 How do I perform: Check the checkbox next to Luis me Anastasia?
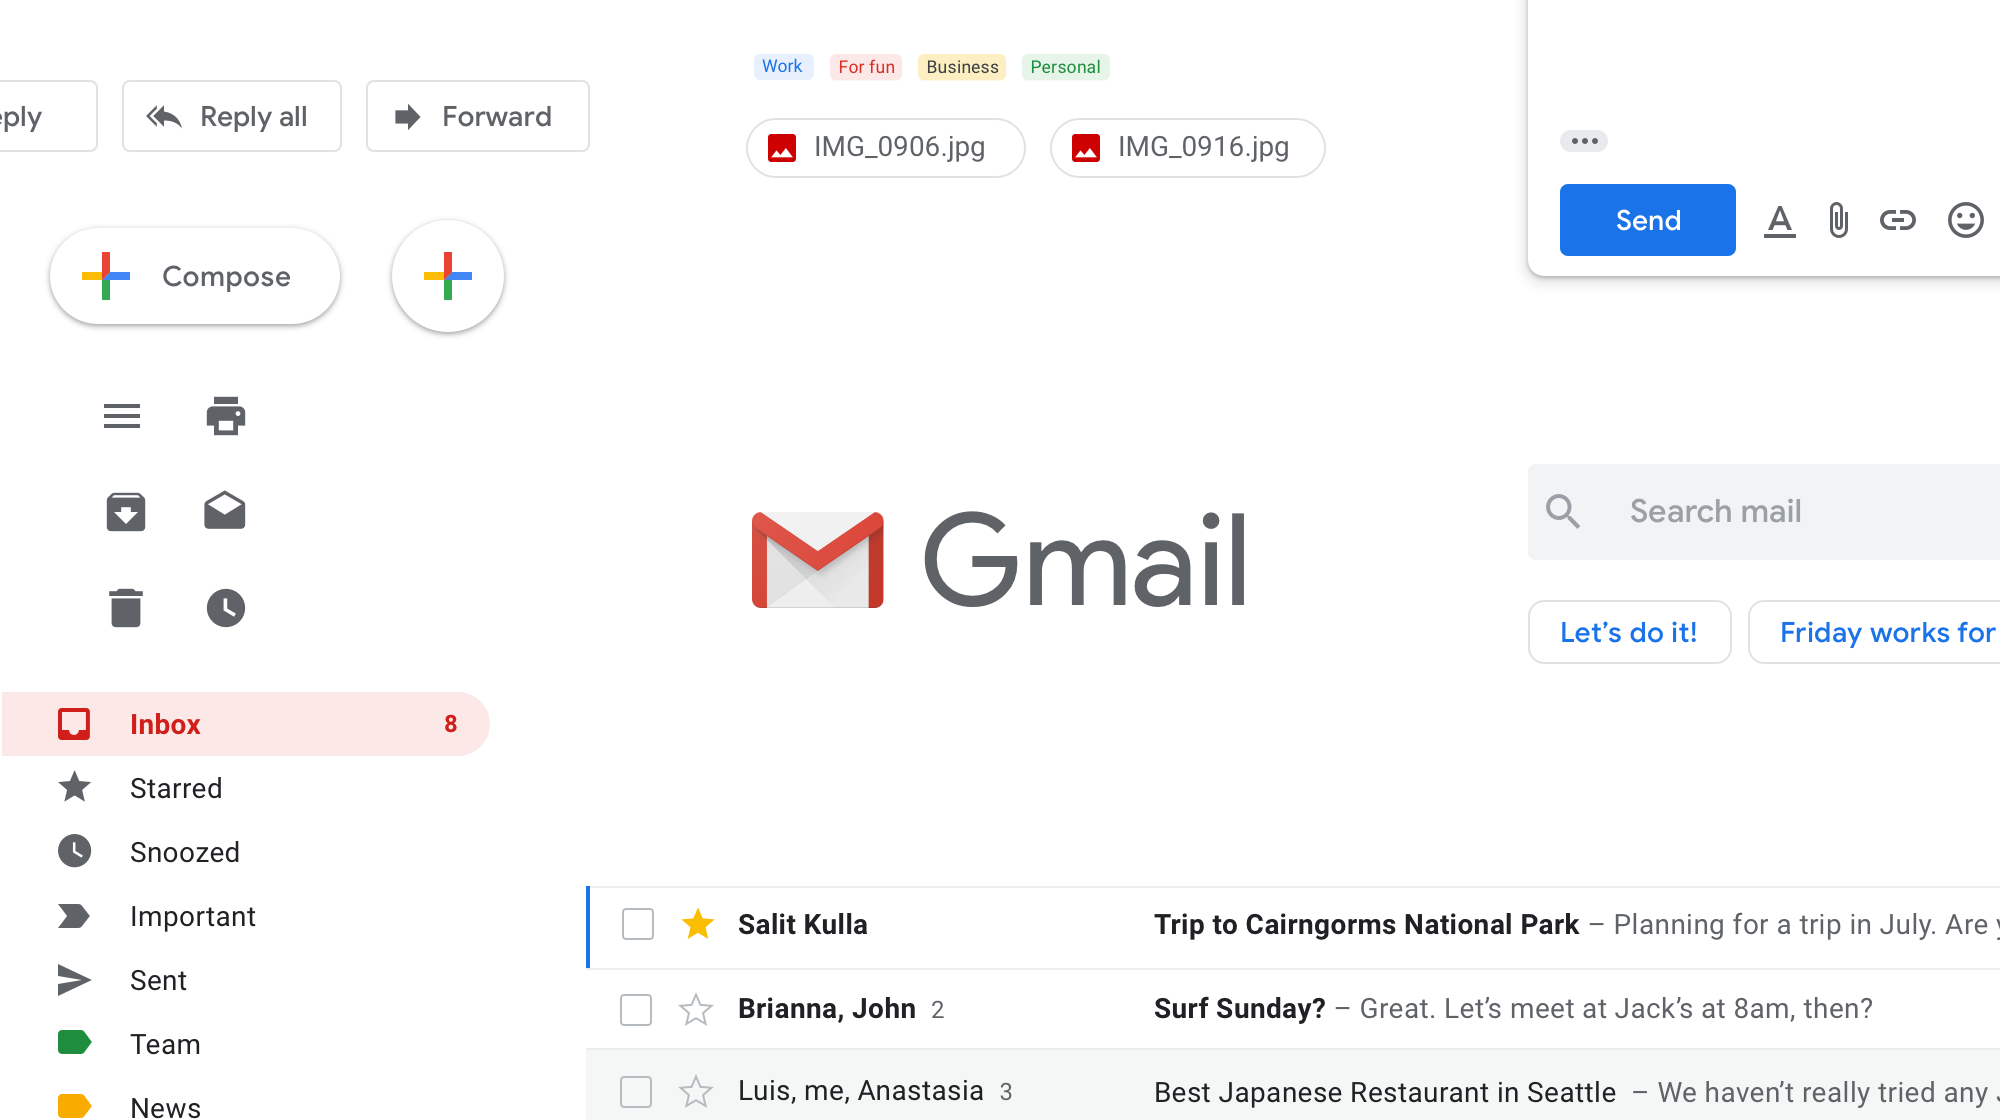click(x=636, y=1091)
